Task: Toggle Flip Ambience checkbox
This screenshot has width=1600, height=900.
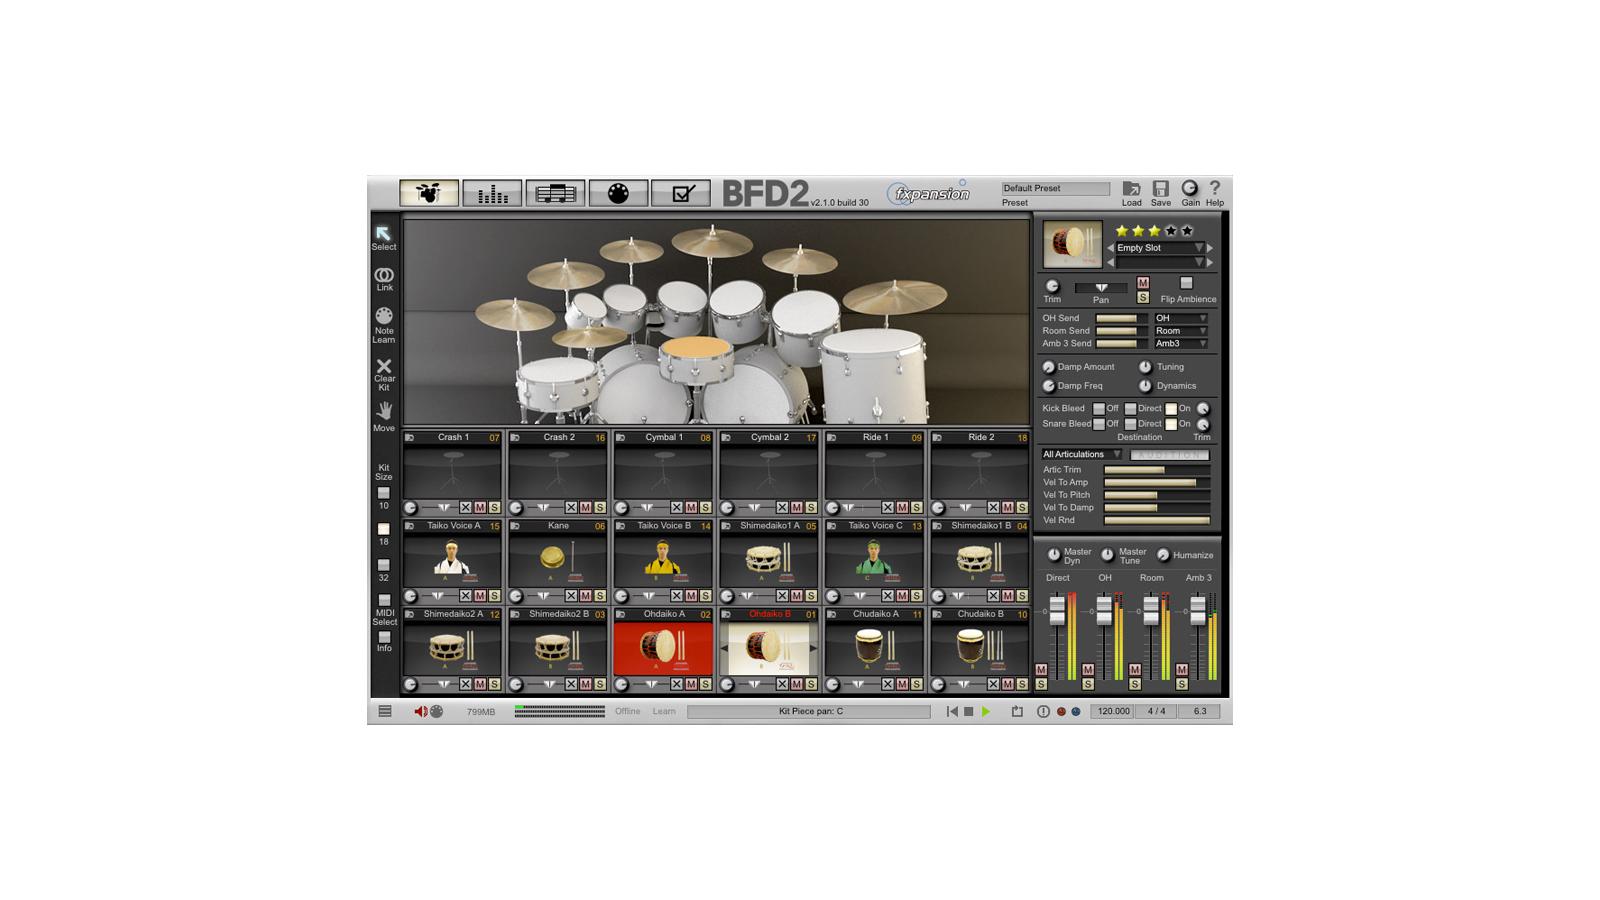Action: 1186,284
